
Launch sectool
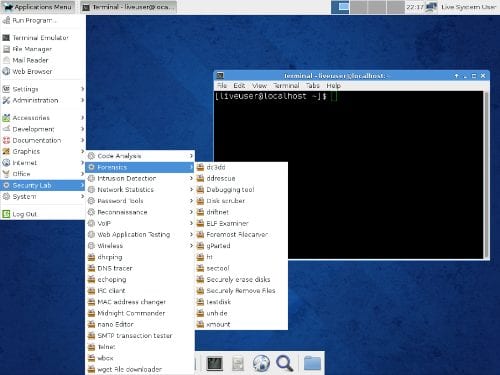[x=241, y=268]
